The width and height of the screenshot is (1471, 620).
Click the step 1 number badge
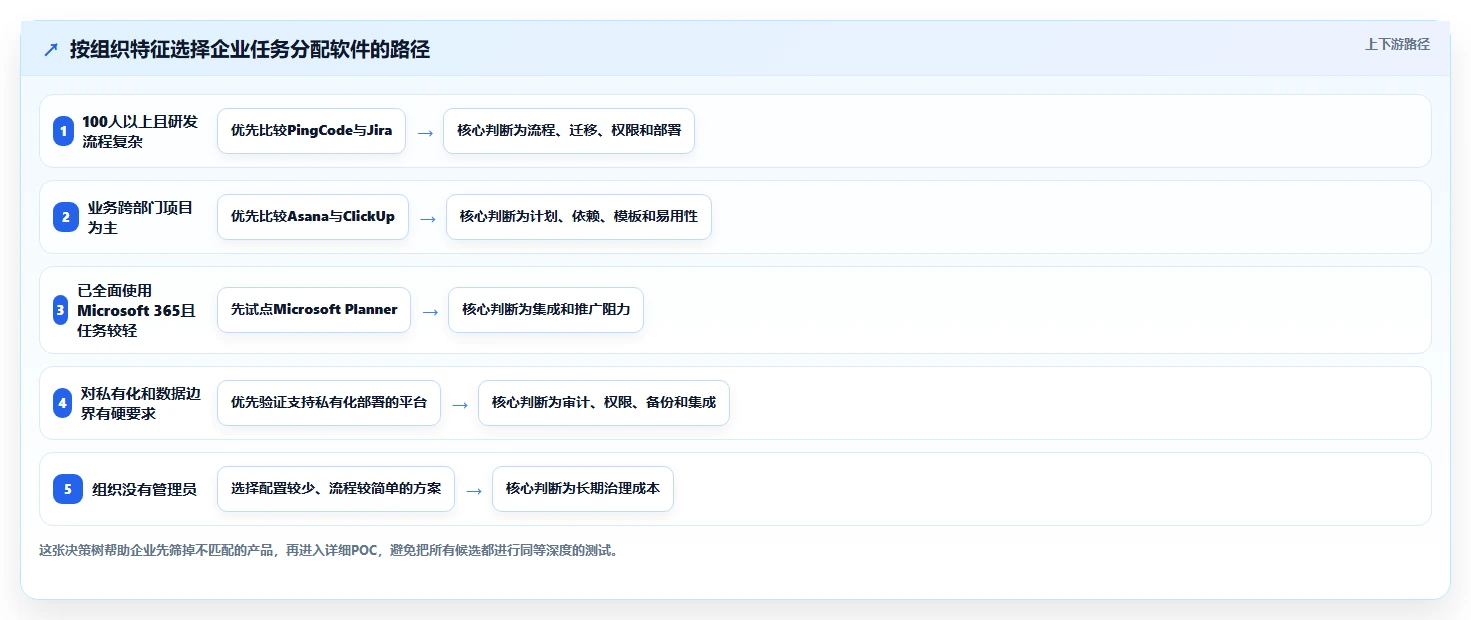[x=64, y=131]
